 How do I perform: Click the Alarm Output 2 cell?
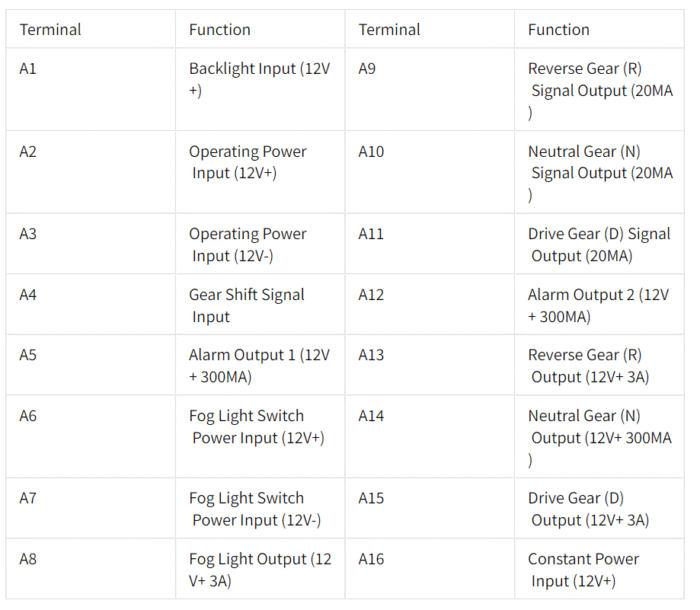[x=599, y=305]
